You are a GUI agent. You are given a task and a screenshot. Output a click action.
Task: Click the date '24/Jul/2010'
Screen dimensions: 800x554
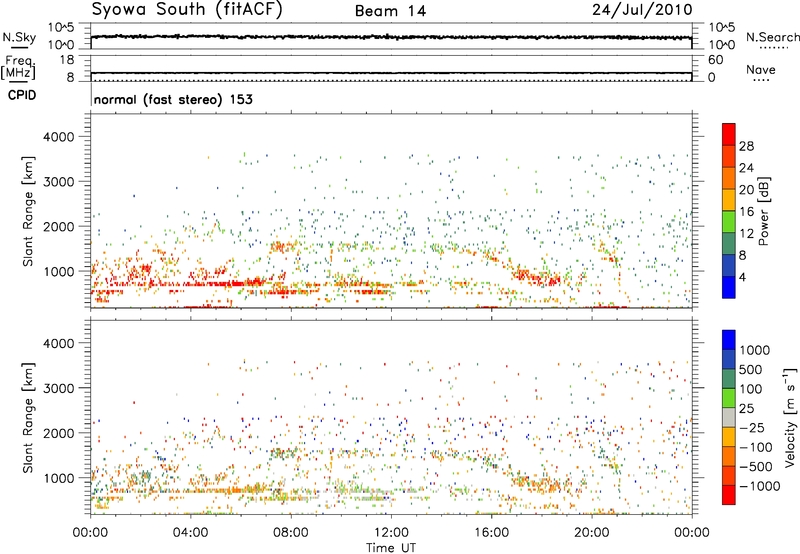(x=642, y=10)
